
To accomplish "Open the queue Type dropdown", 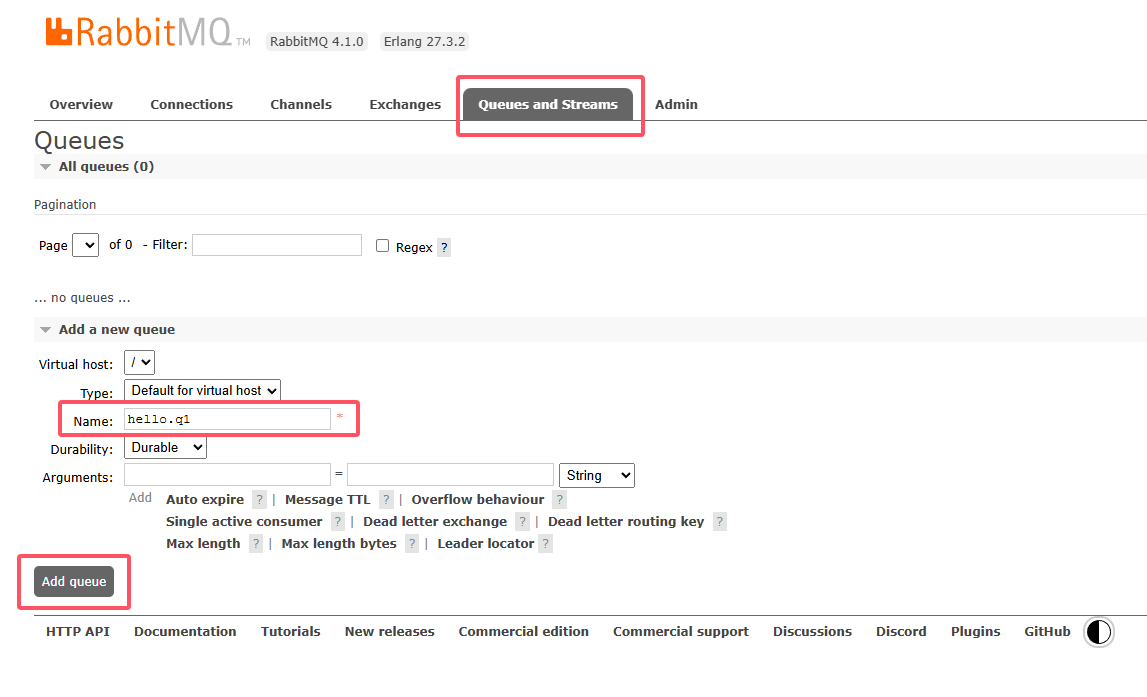I will (203, 391).
